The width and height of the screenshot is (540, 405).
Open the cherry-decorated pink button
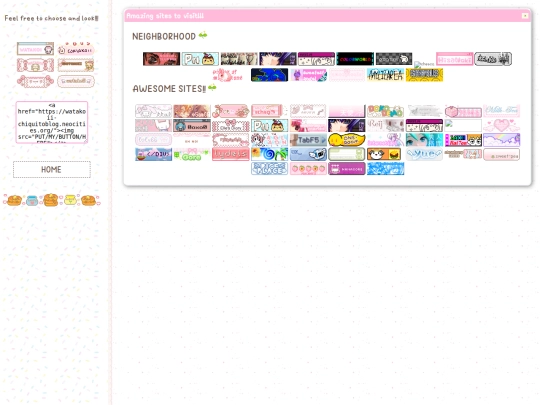(x=231, y=111)
